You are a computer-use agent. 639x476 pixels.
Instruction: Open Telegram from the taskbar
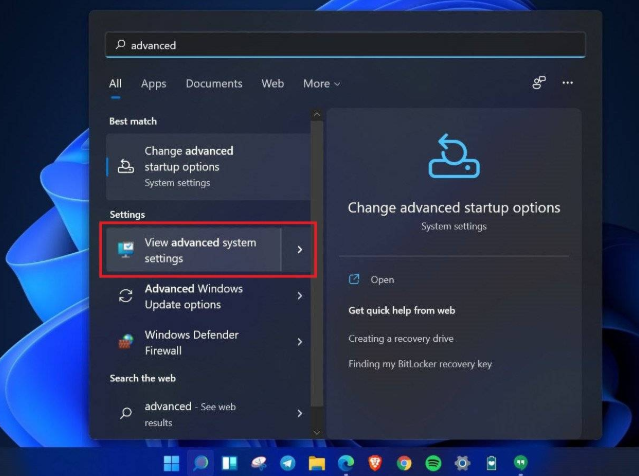coord(288,463)
